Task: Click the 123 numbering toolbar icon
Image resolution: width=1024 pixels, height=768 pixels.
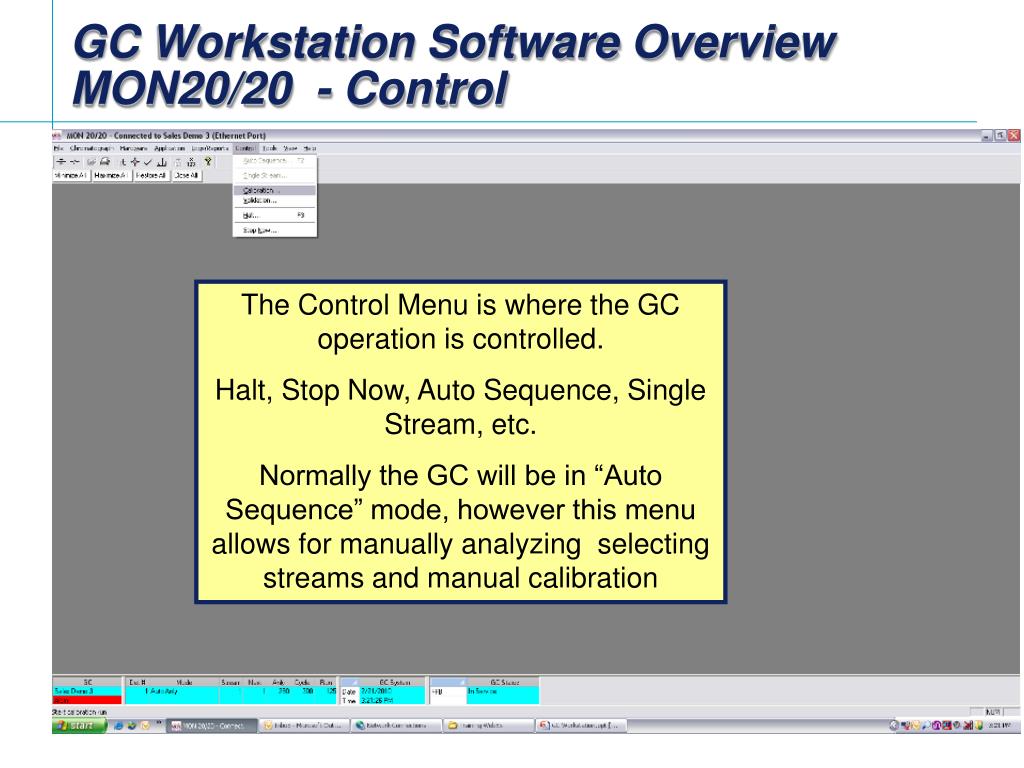Action: point(191,162)
